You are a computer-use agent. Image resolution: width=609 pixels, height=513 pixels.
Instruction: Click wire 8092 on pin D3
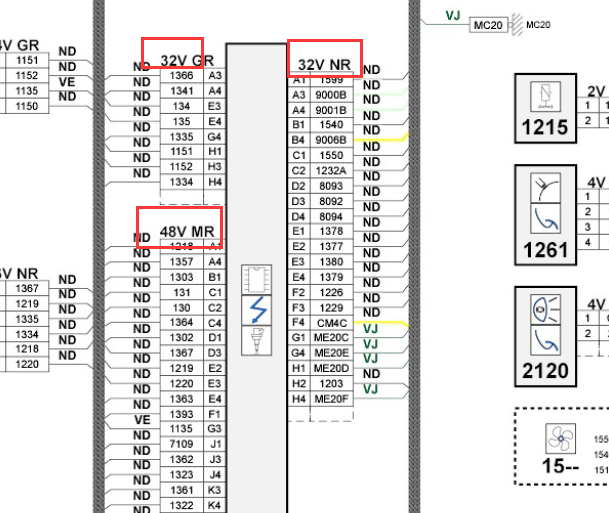pyautogui.click(x=331, y=202)
